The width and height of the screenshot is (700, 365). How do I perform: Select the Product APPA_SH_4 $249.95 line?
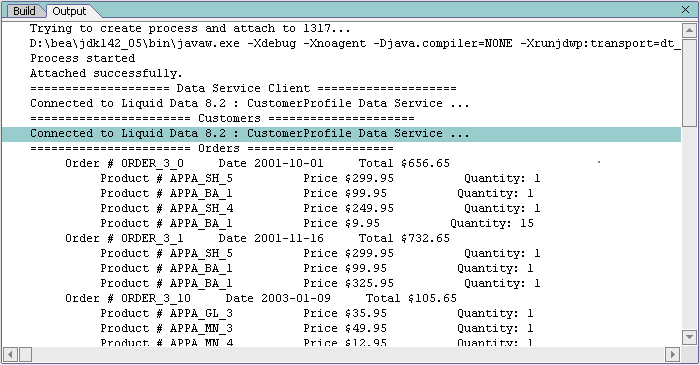[x=321, y=208]
